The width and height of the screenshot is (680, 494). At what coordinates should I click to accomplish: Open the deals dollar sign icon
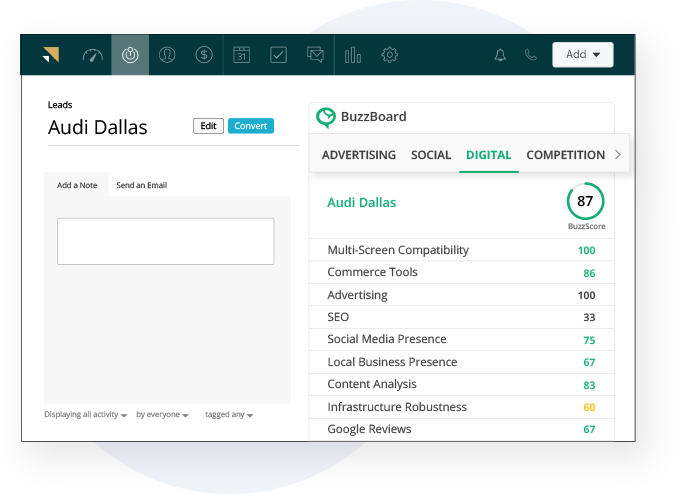coord(204,55)
